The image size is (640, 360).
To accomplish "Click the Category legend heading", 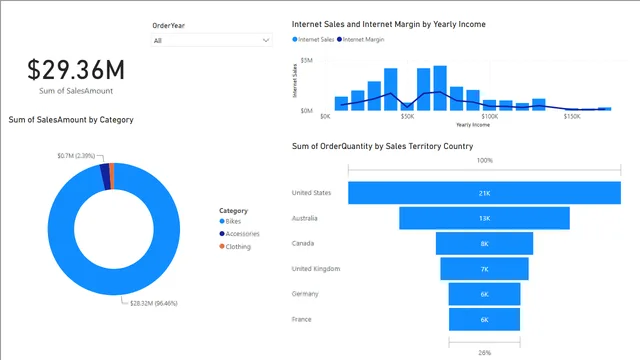I will tap(233, 211).
